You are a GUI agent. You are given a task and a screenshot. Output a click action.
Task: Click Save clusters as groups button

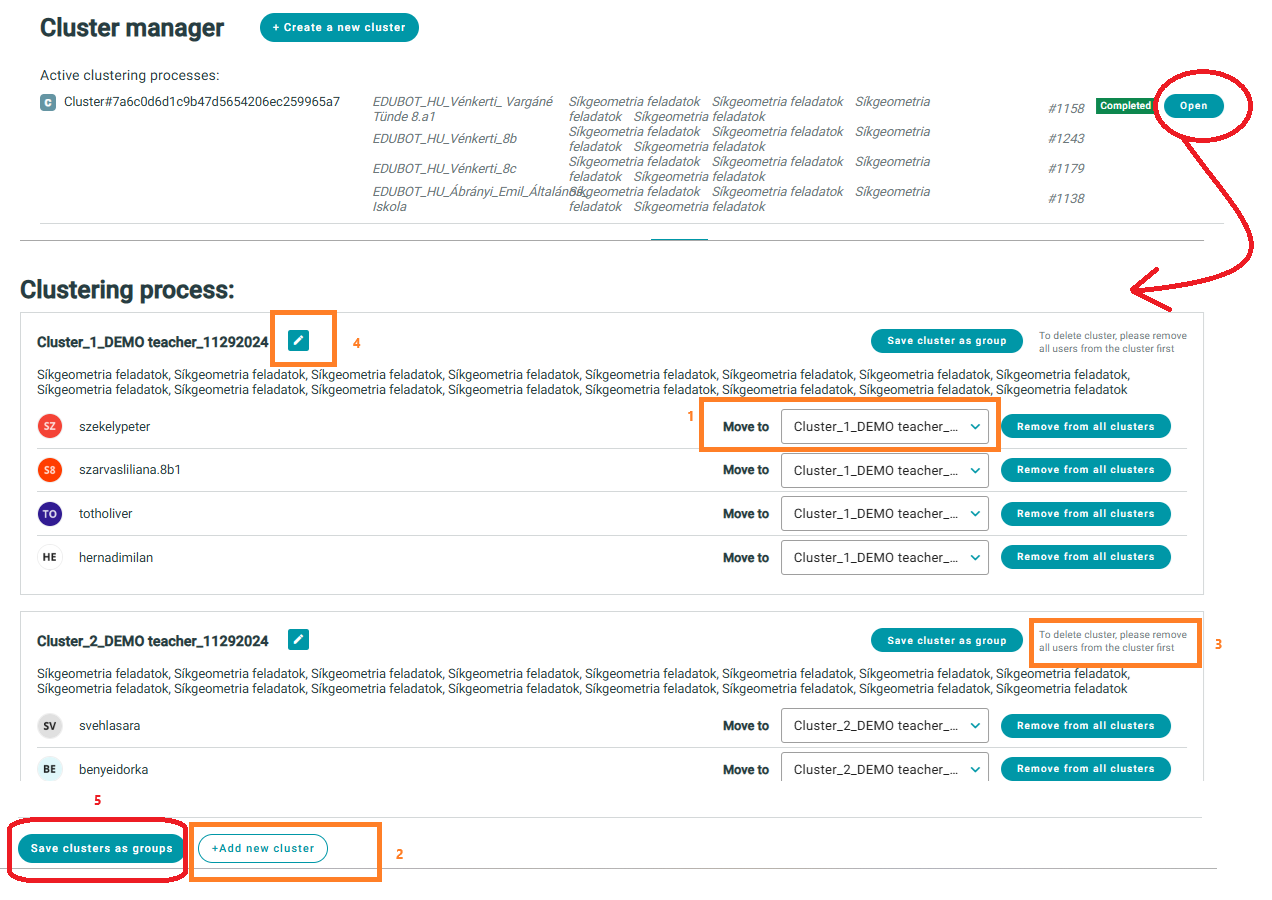pyautogui.click(x=101, y=849)
